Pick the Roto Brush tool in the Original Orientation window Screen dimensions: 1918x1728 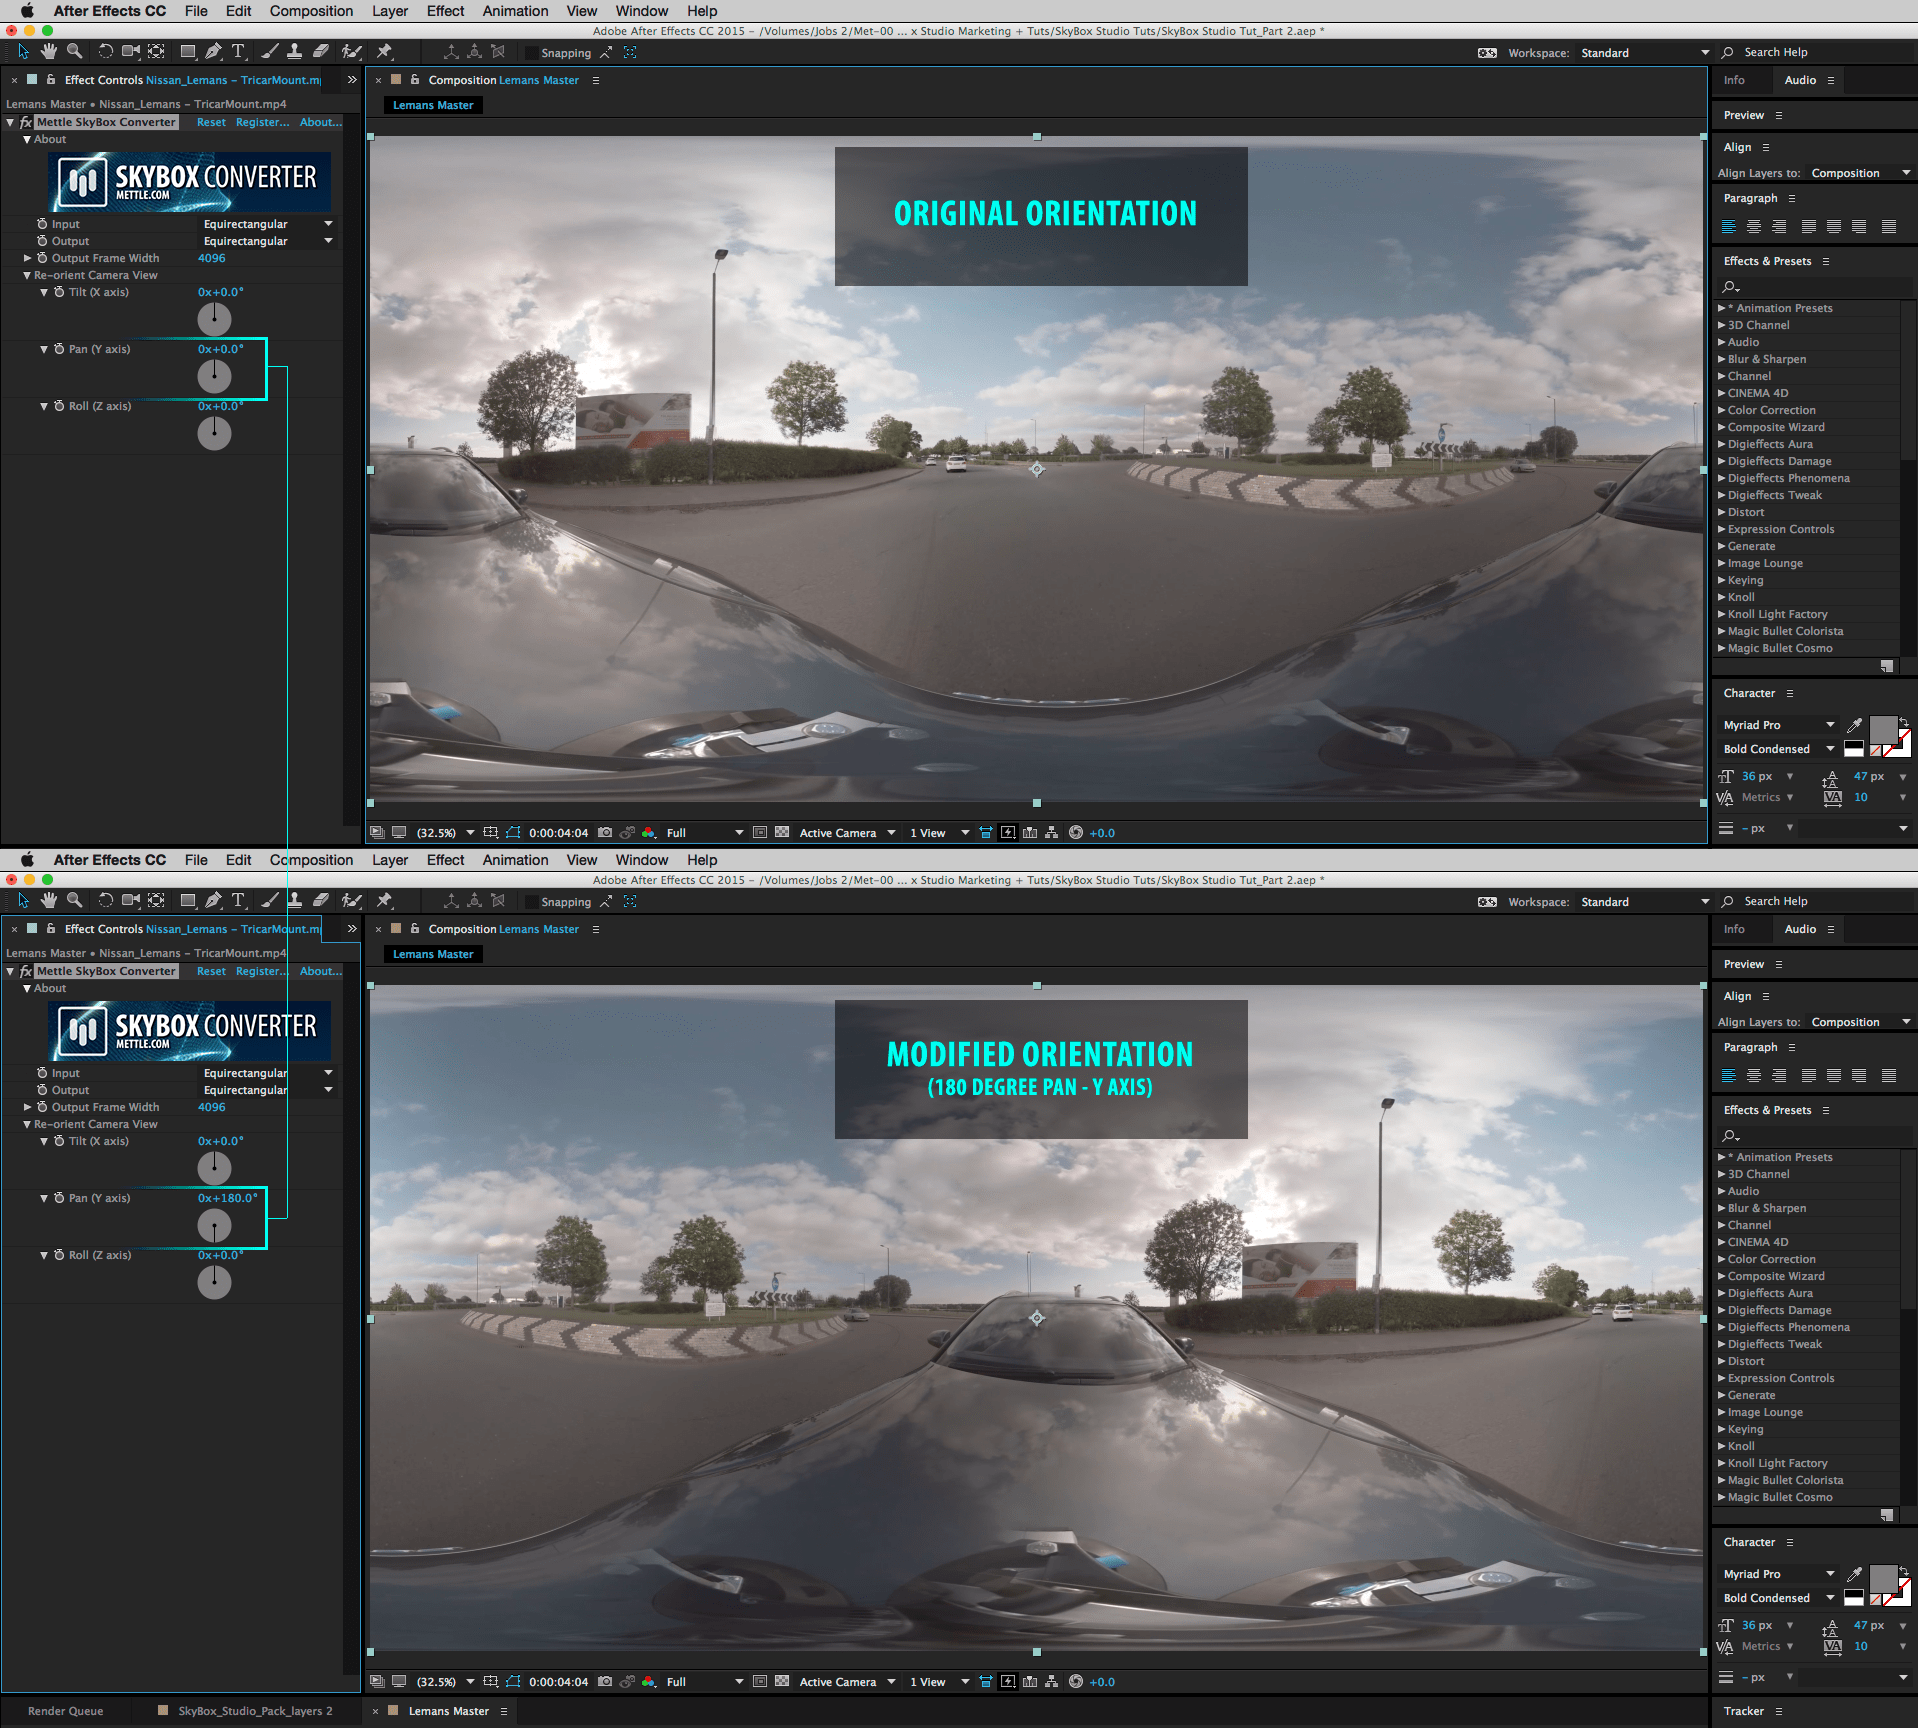tap(351, 52)
